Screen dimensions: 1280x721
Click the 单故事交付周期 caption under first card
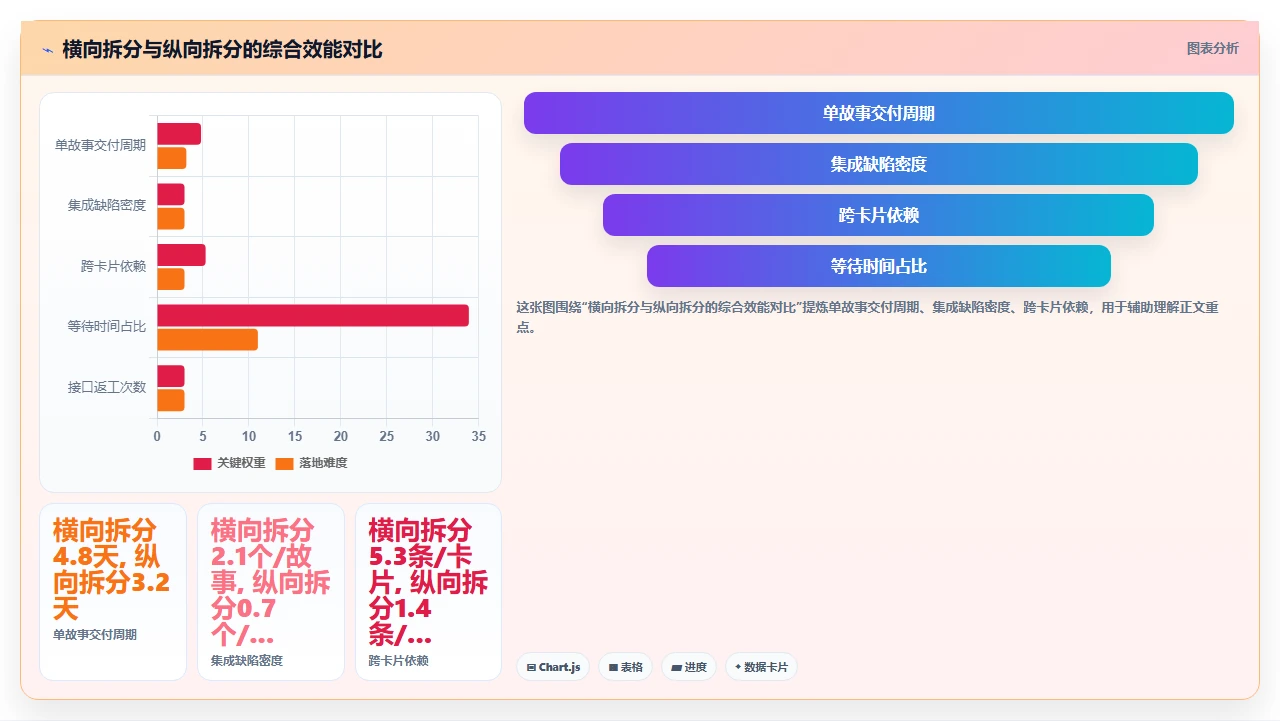click(95, 635)
